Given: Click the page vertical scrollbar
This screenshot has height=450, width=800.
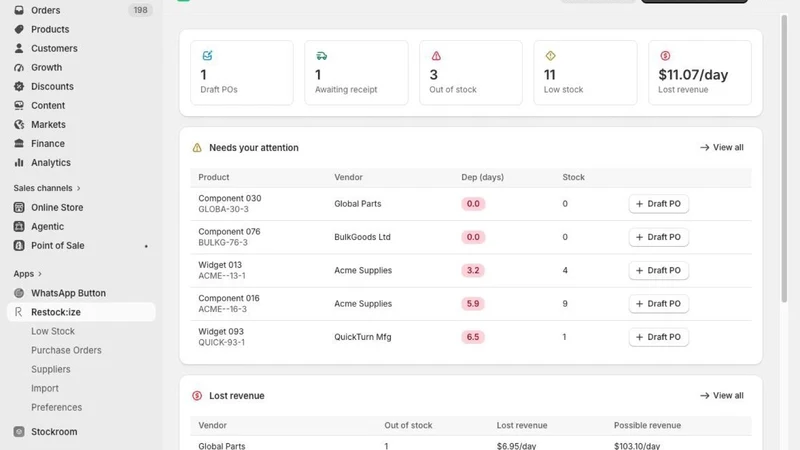Looking at the screenshot, I should (784, 158).
